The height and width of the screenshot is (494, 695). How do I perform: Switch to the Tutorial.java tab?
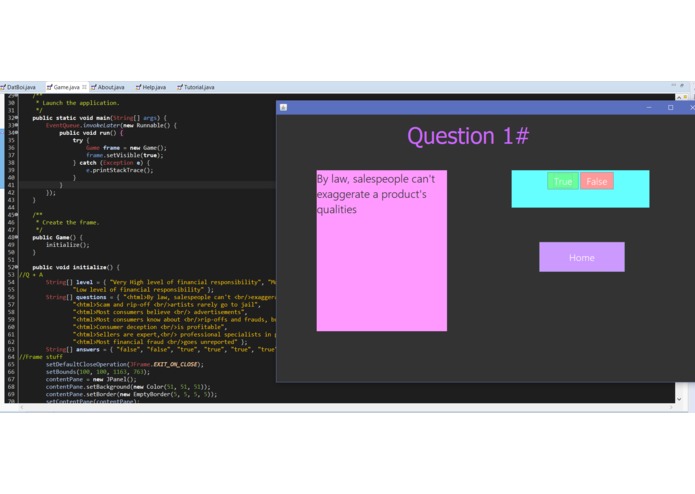195,87
